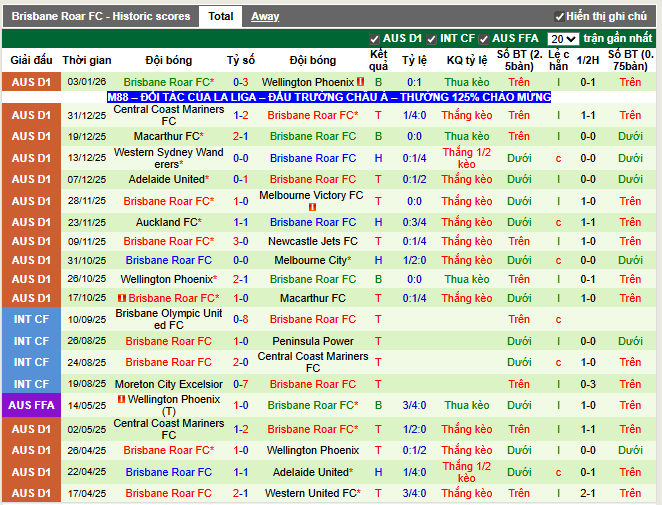Image resolution: width=662 pixels, height=505 pixels.
Task: Click the Thời gian column header
Action: (x=87, y=60)
